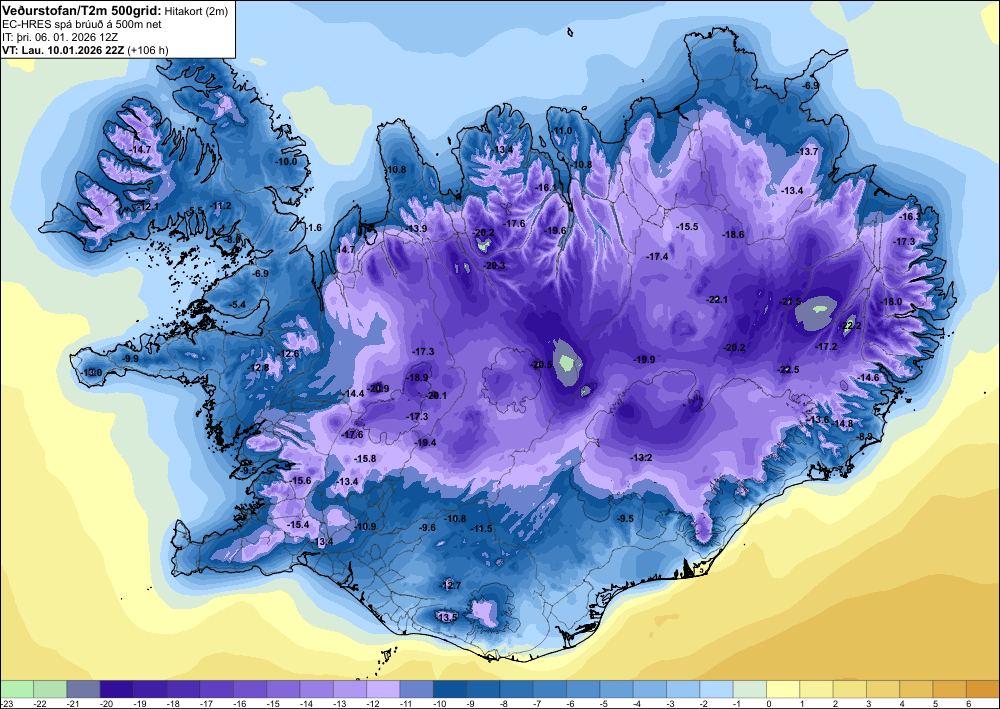Image resolution: width=1000 pixels, height=709 pixels.
Task: Click the -12.7 temperature label
Action: pyautogui.click(x=450, y=585)
